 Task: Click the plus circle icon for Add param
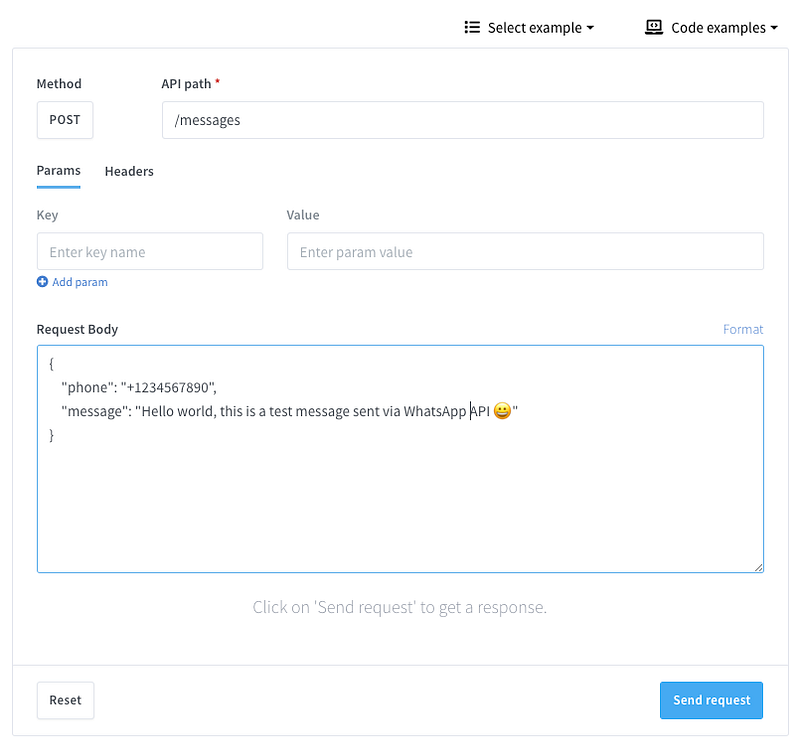pos(42,282)
